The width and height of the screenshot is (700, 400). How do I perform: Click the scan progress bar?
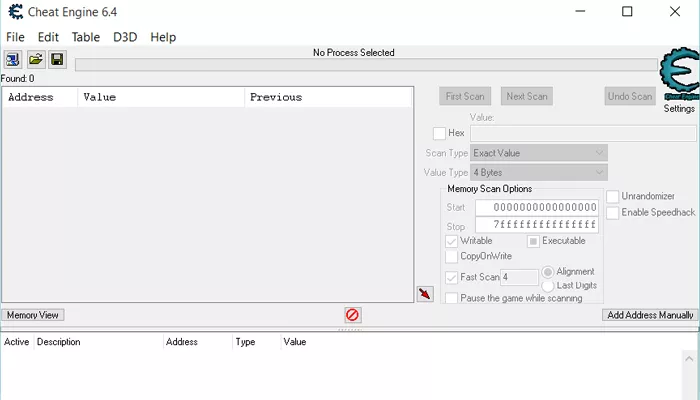click(x=366, y=65)
